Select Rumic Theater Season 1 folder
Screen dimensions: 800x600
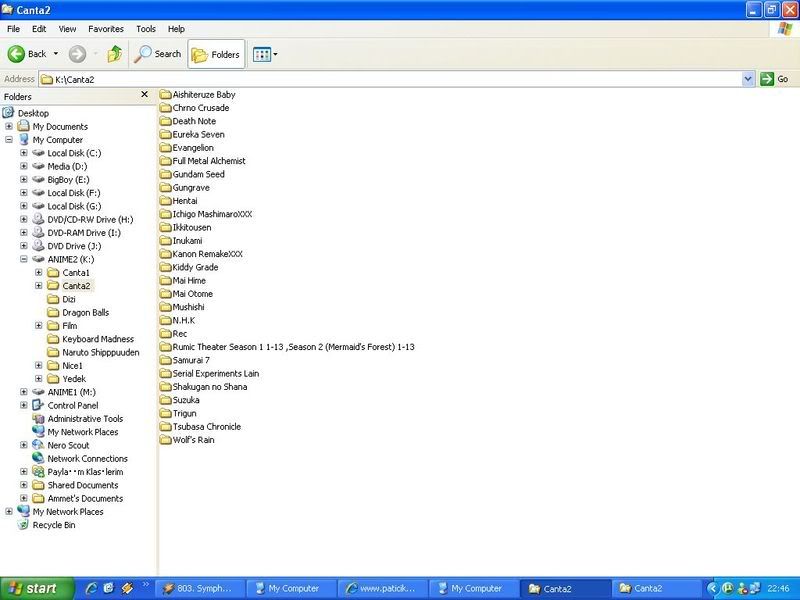tap(287, 347)
